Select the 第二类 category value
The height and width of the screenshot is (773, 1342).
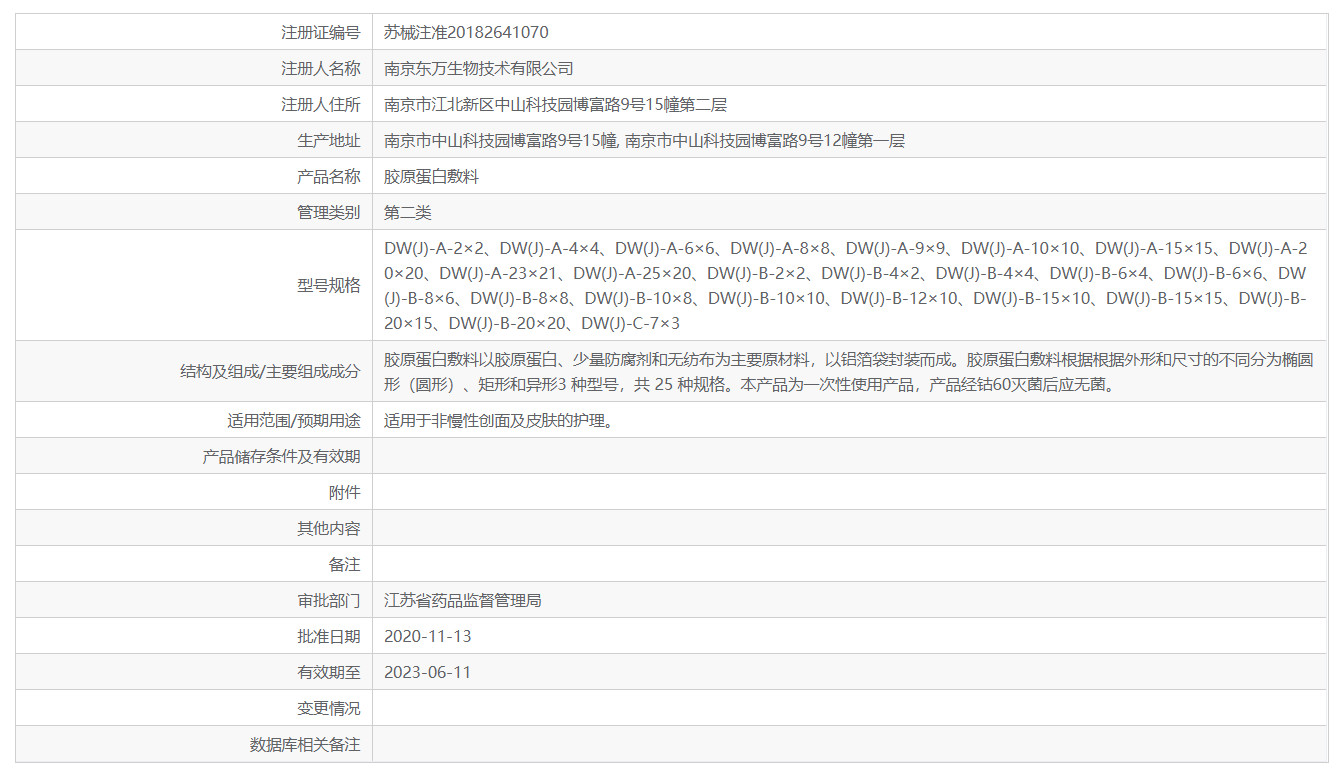tap(408, 212)
